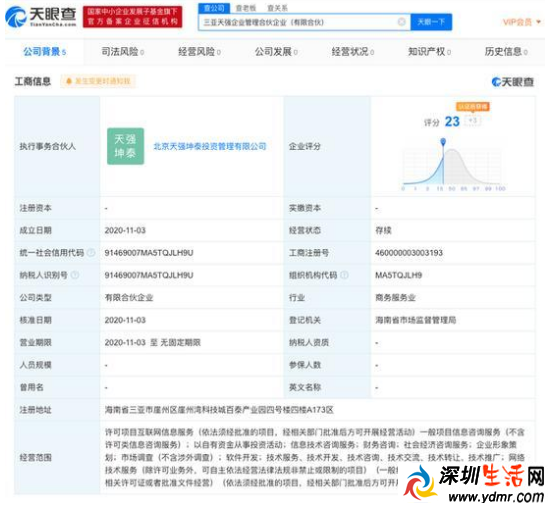553x508 pixels.
Task: Open the 知识产权 tab
Action: pyautogui.click(x=429, y=52)
